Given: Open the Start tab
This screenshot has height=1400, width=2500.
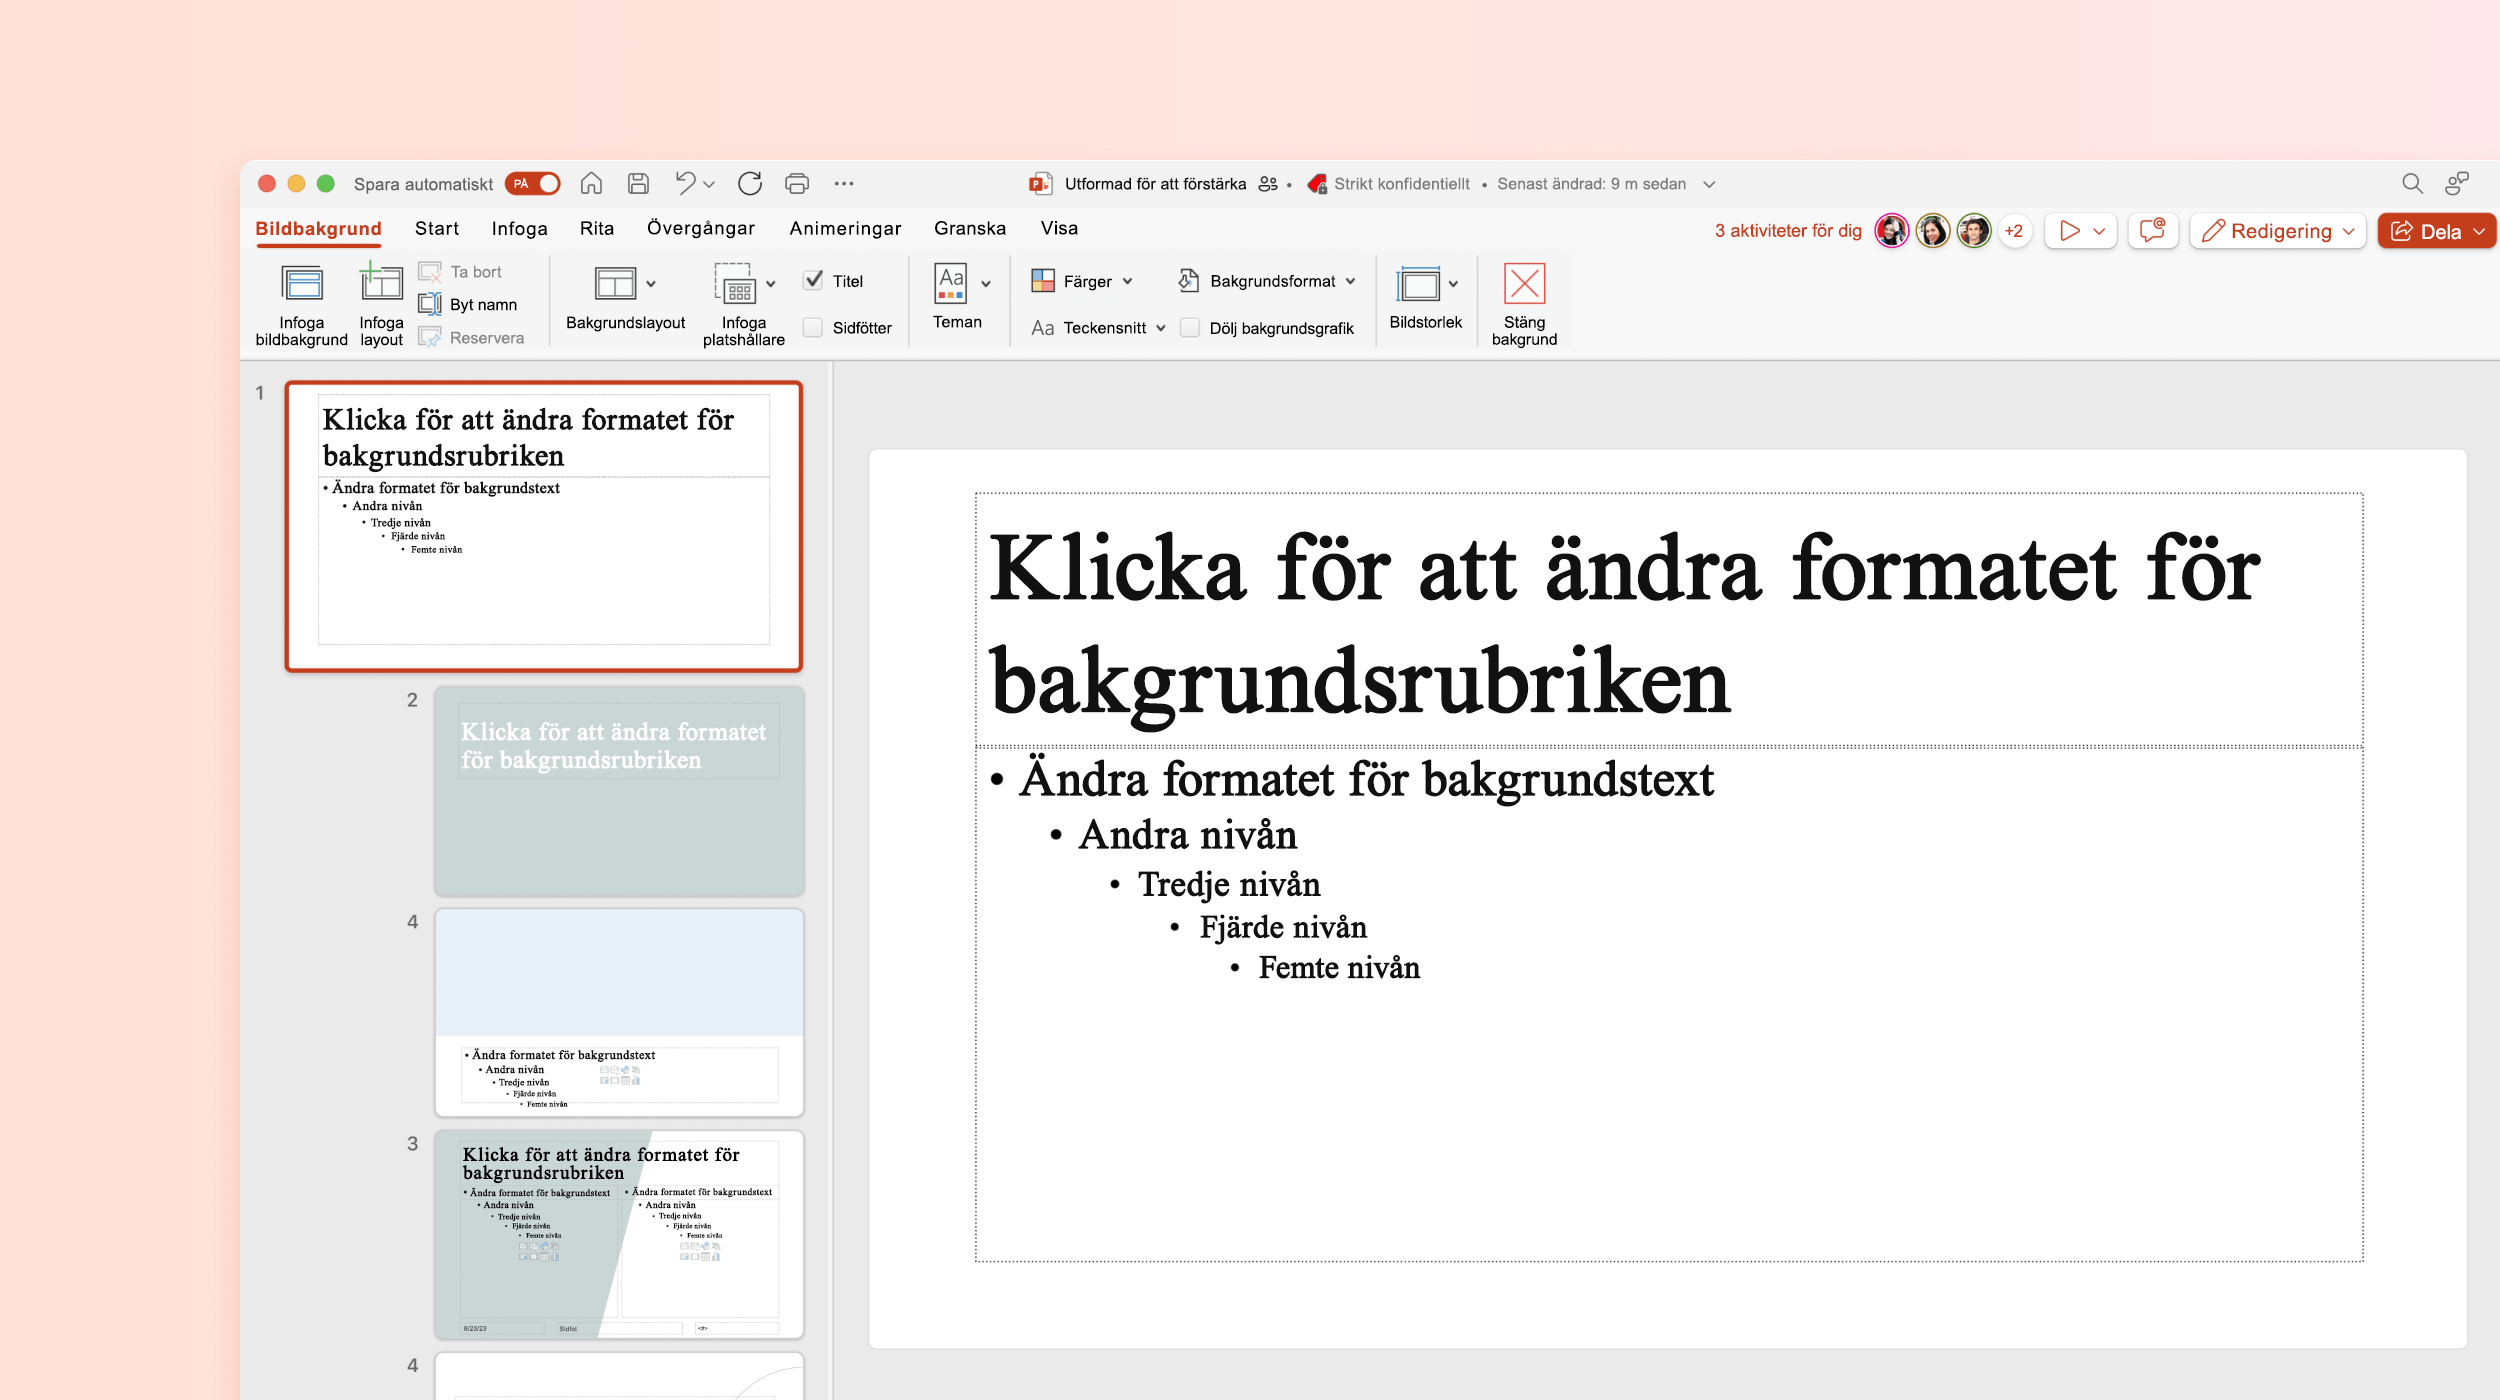Looking at the screenshot, I should [437, 228].
